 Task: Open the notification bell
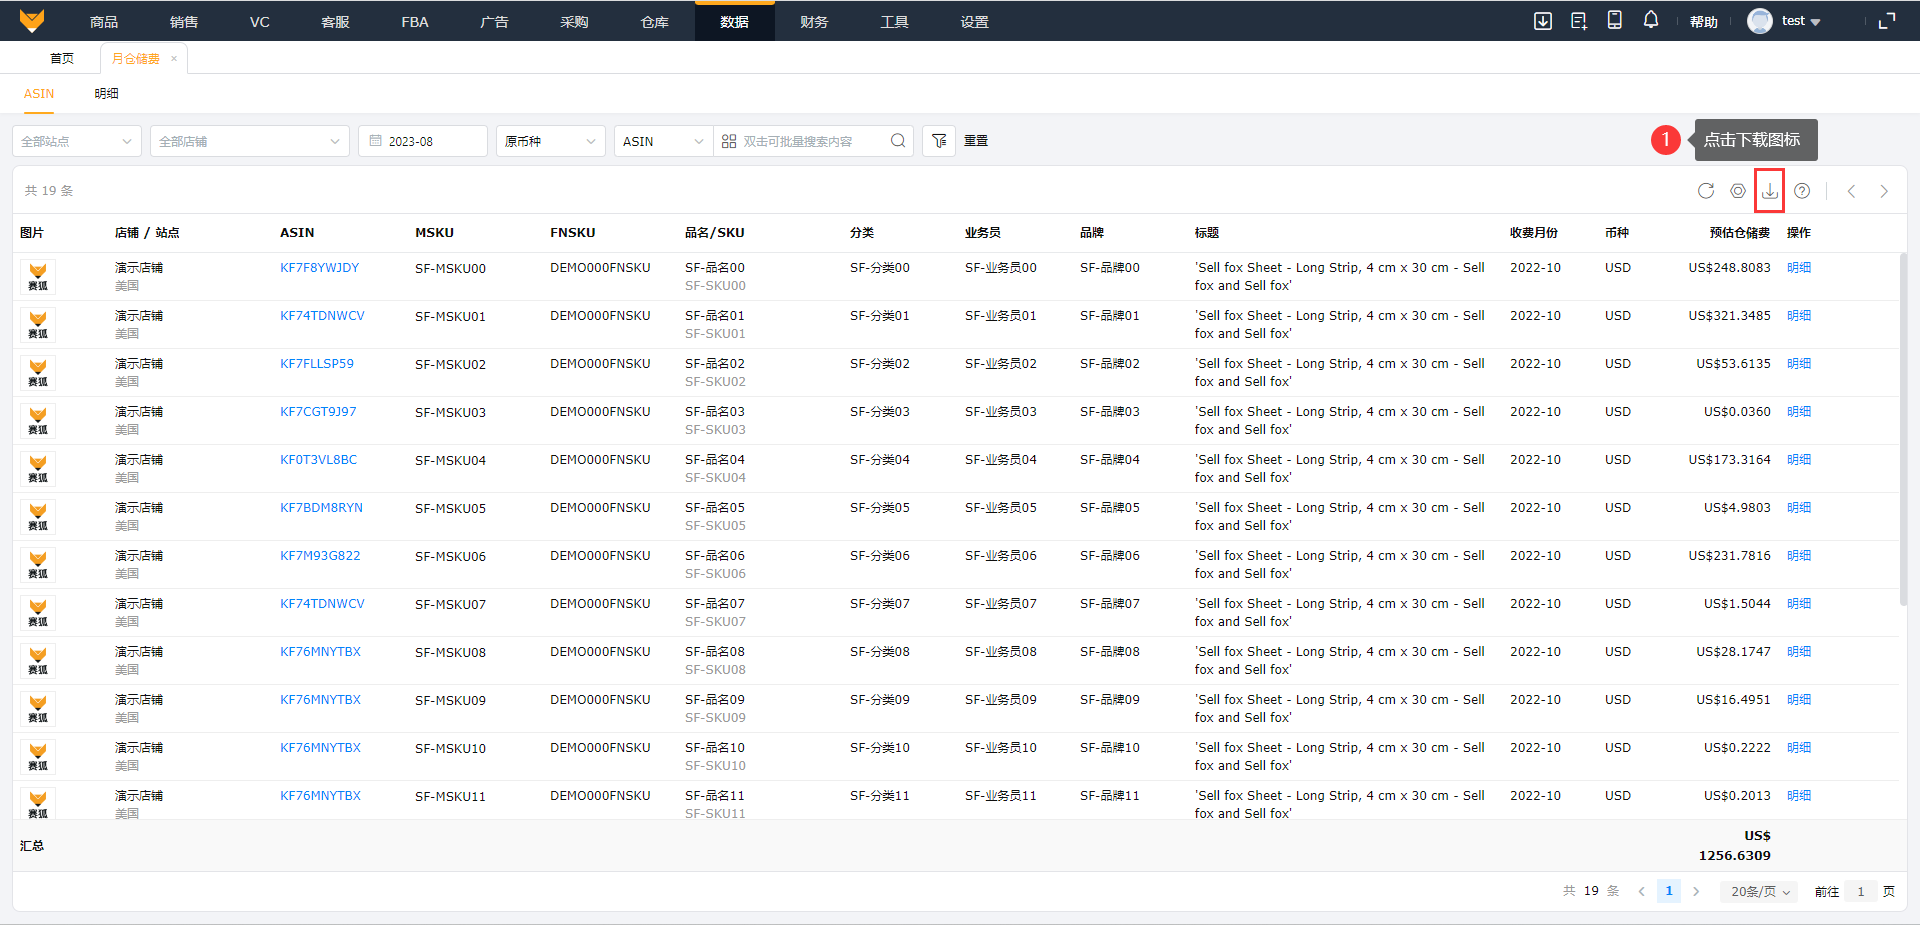1650,21
